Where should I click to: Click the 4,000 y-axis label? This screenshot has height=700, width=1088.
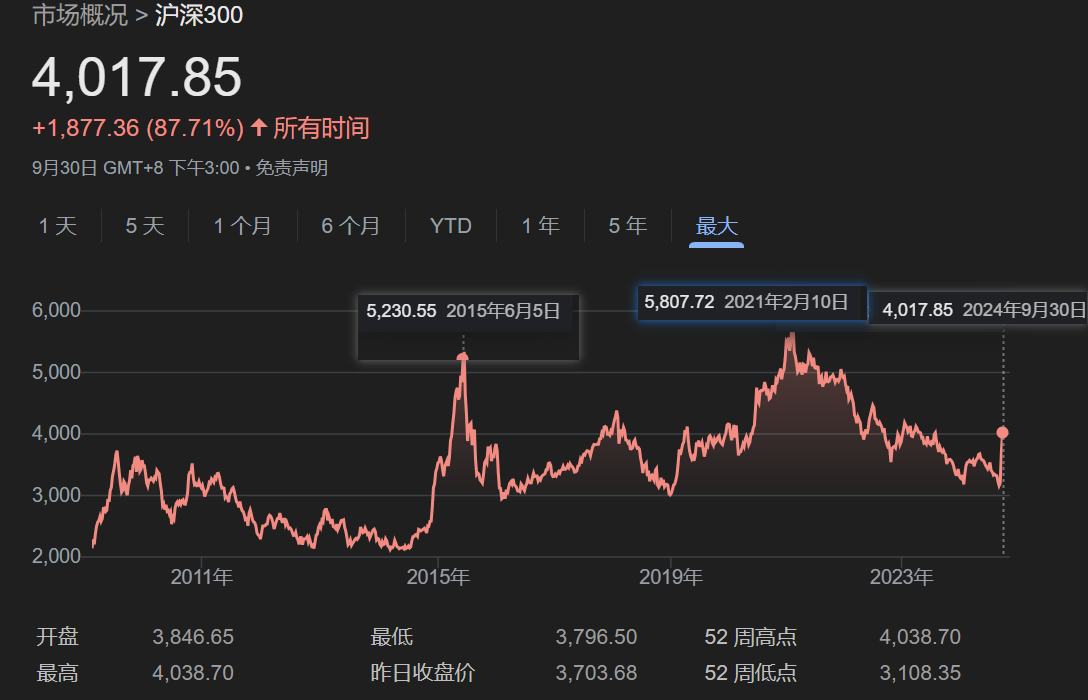click(56, 434)
